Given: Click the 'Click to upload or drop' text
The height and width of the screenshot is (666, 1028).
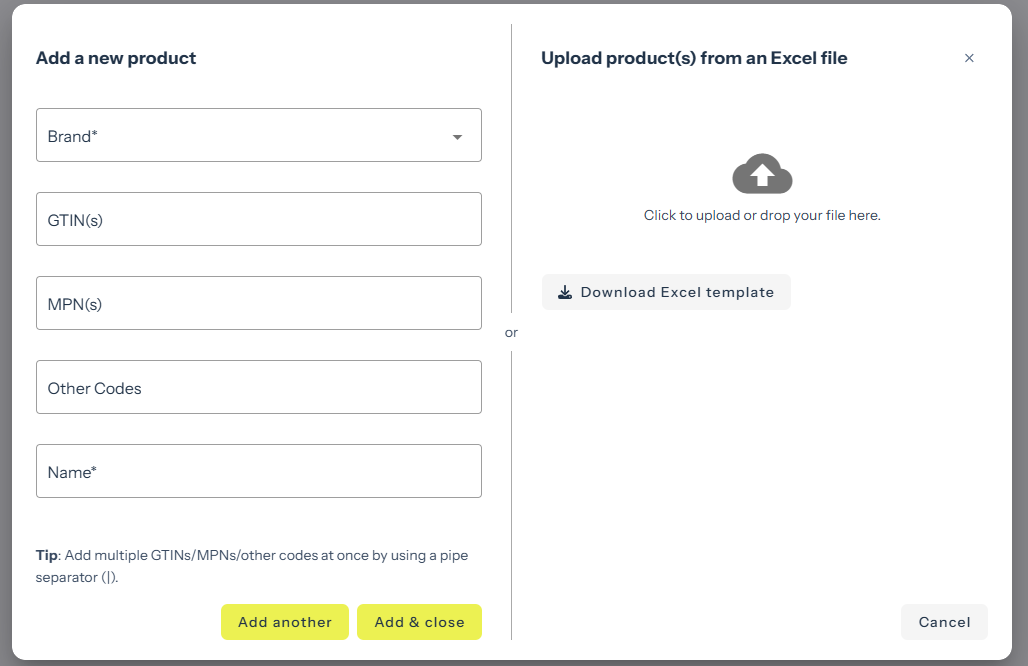Looking at the screenshot, I should [x=762, y=215].
